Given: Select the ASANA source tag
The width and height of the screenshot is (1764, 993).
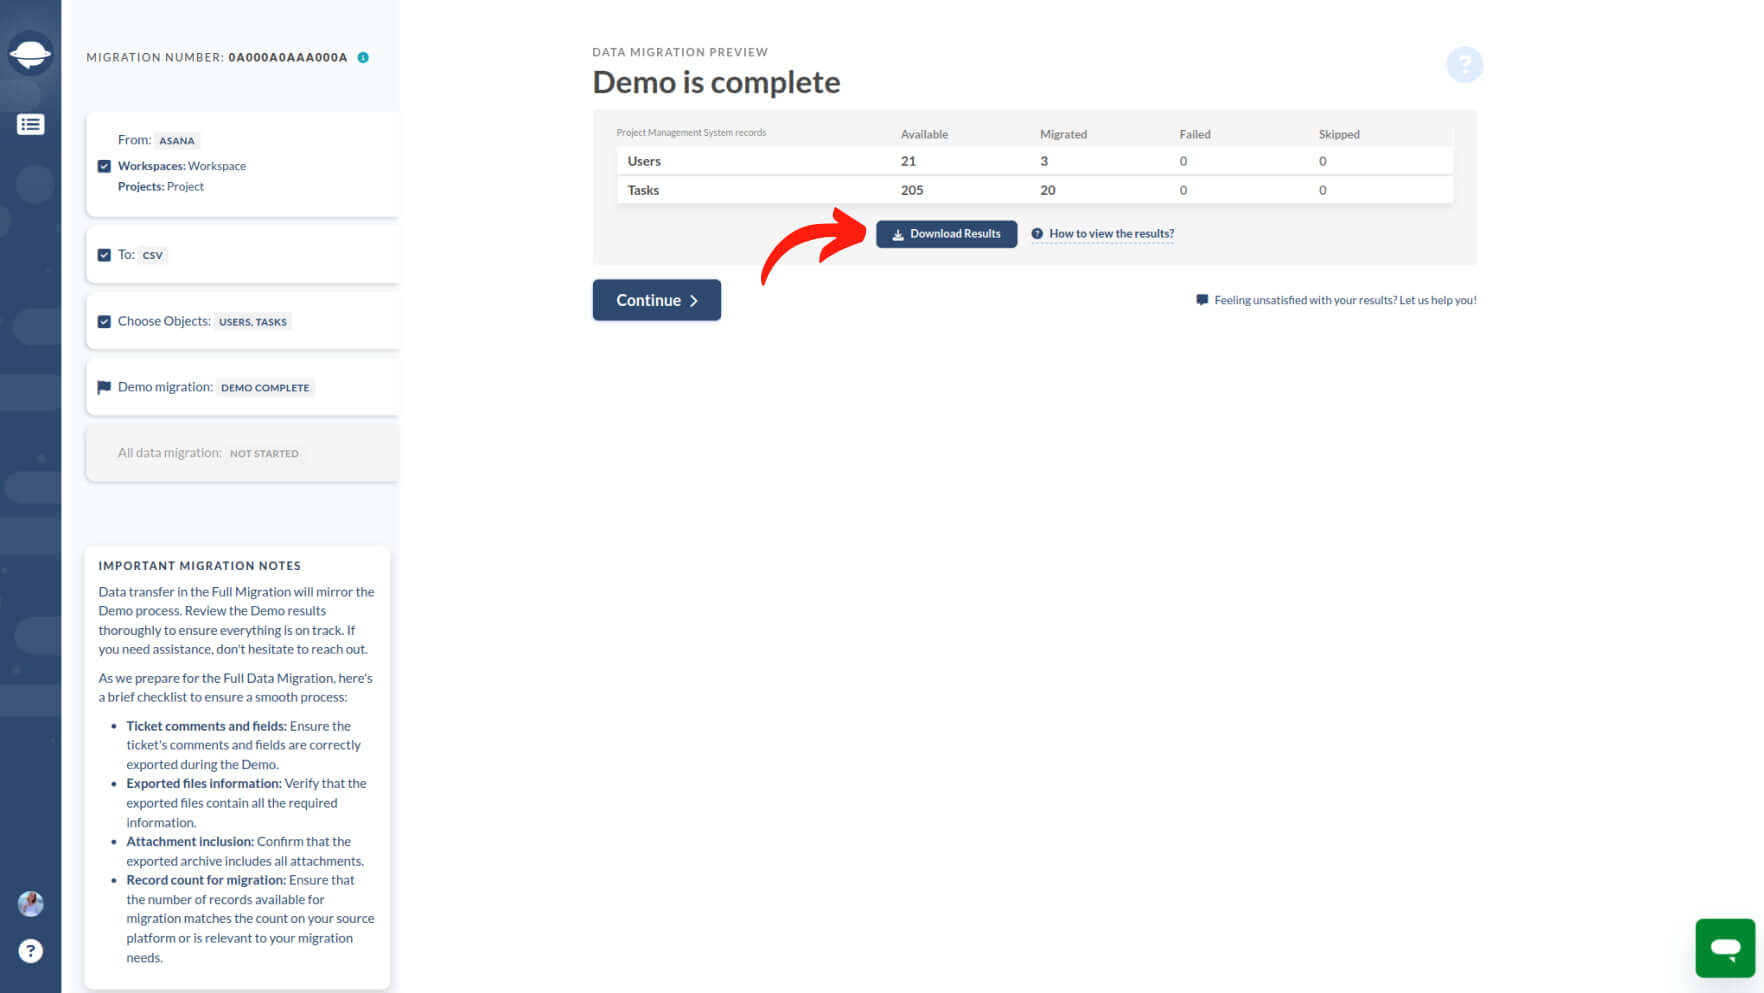Looking at the screenshot, I should coord(177,141).
